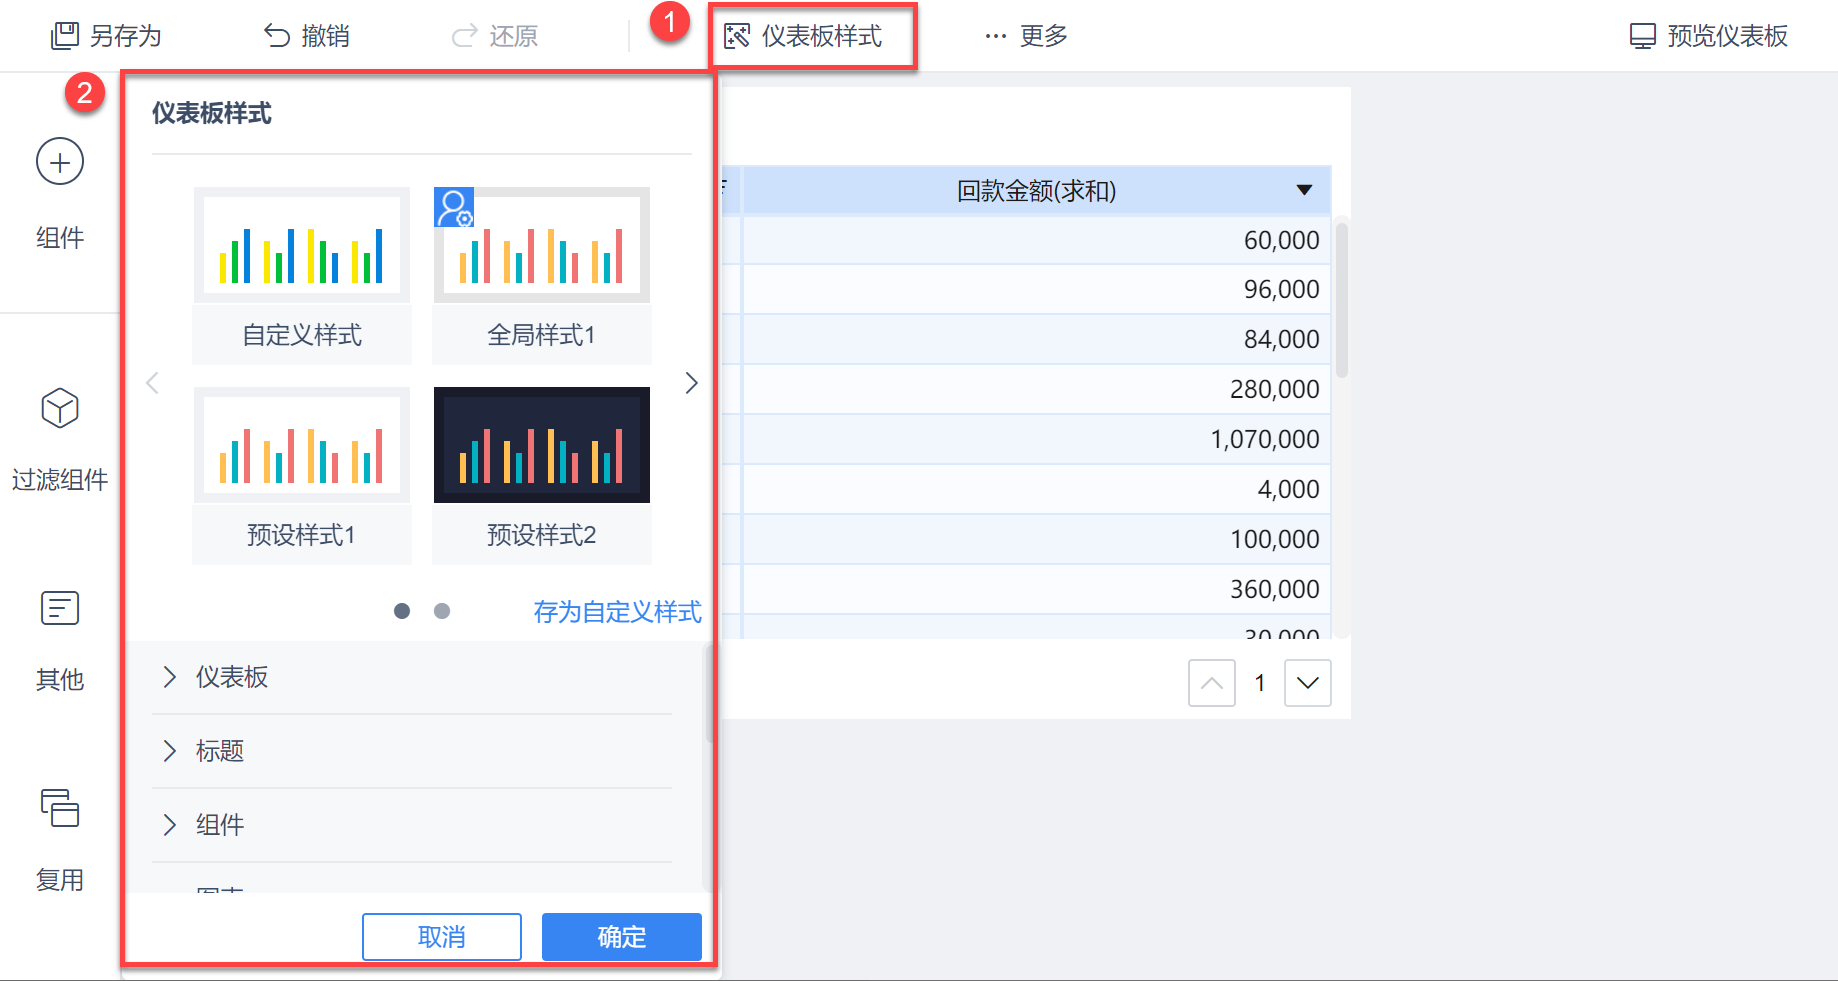Viewport: 1838px width, 981px height.
Task: Click the Undo (撤销) button
Action: (x=306, y=36)
